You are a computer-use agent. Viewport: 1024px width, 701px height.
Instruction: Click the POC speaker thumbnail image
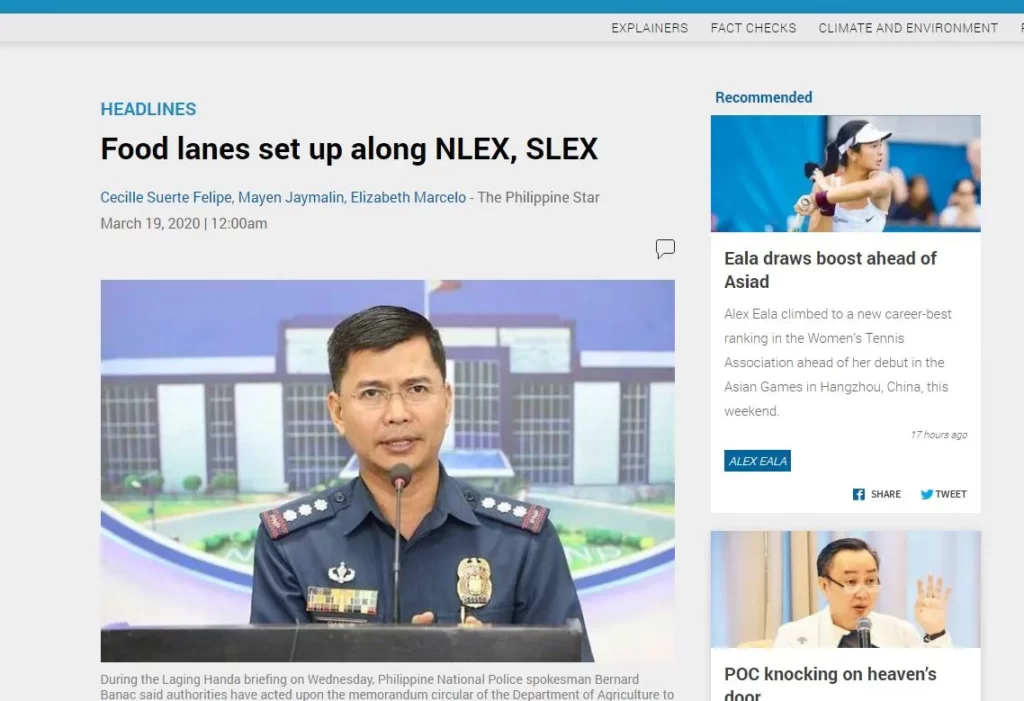click(x=846, y=589)
